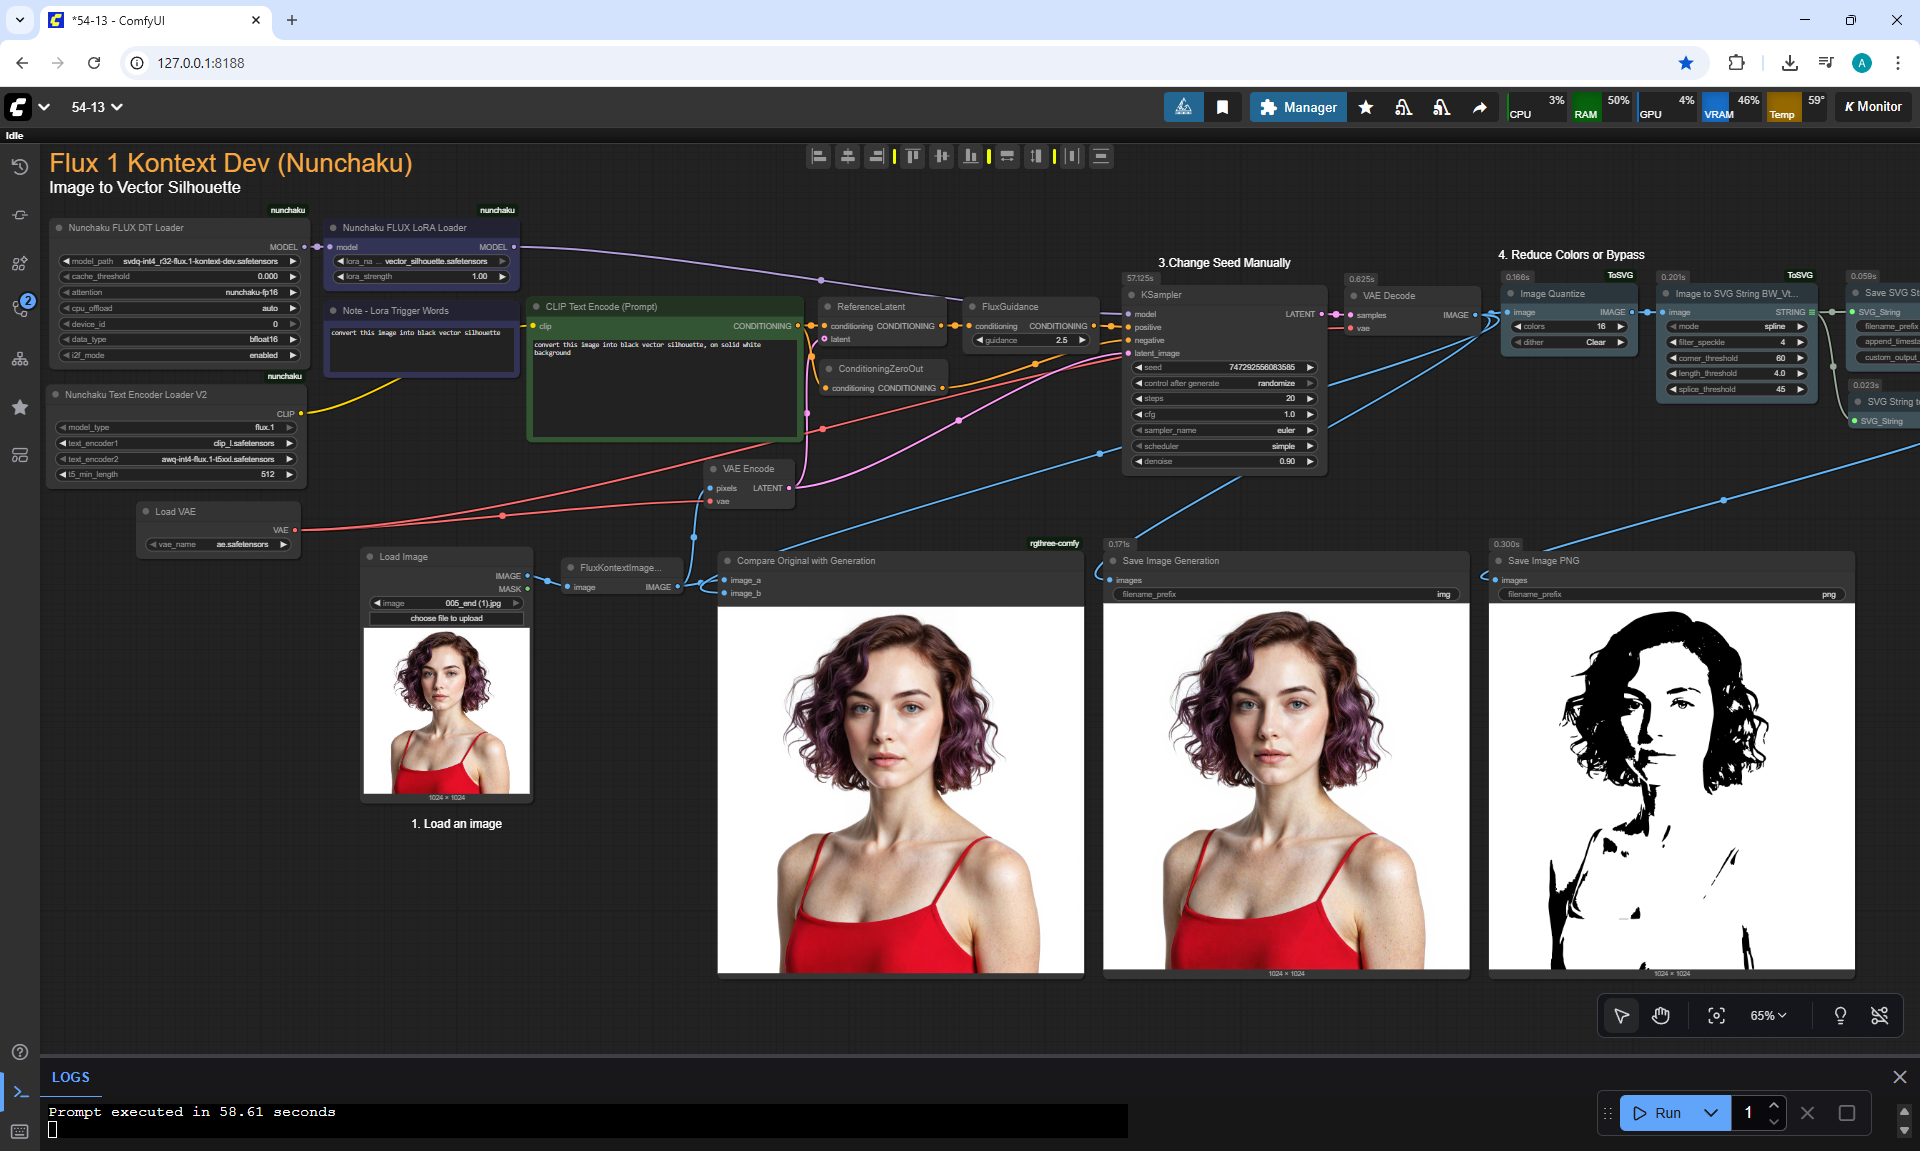This screenshot has height=1151, width=1920.
Task: Open the help icon in left sidebar
Action: click(x=19, y=1052)
